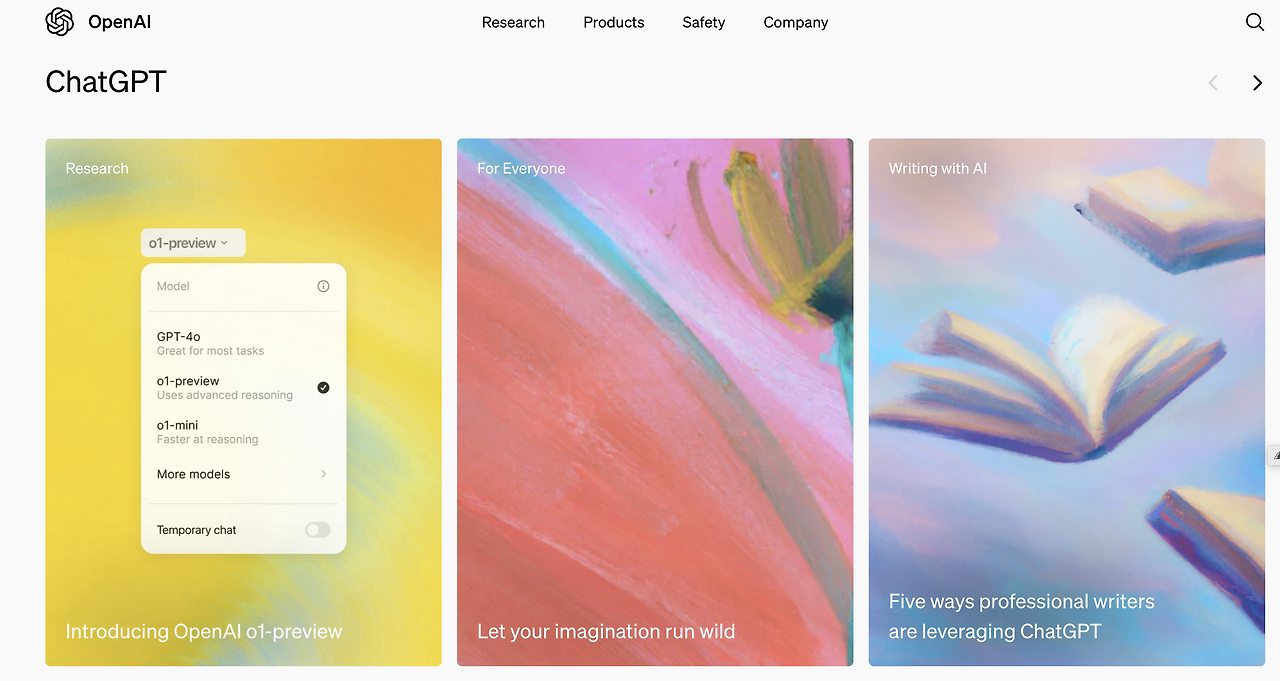Click the OpenAI wordmark text
The width and height of the screenshot is (1280, 681).
(120, 22)
